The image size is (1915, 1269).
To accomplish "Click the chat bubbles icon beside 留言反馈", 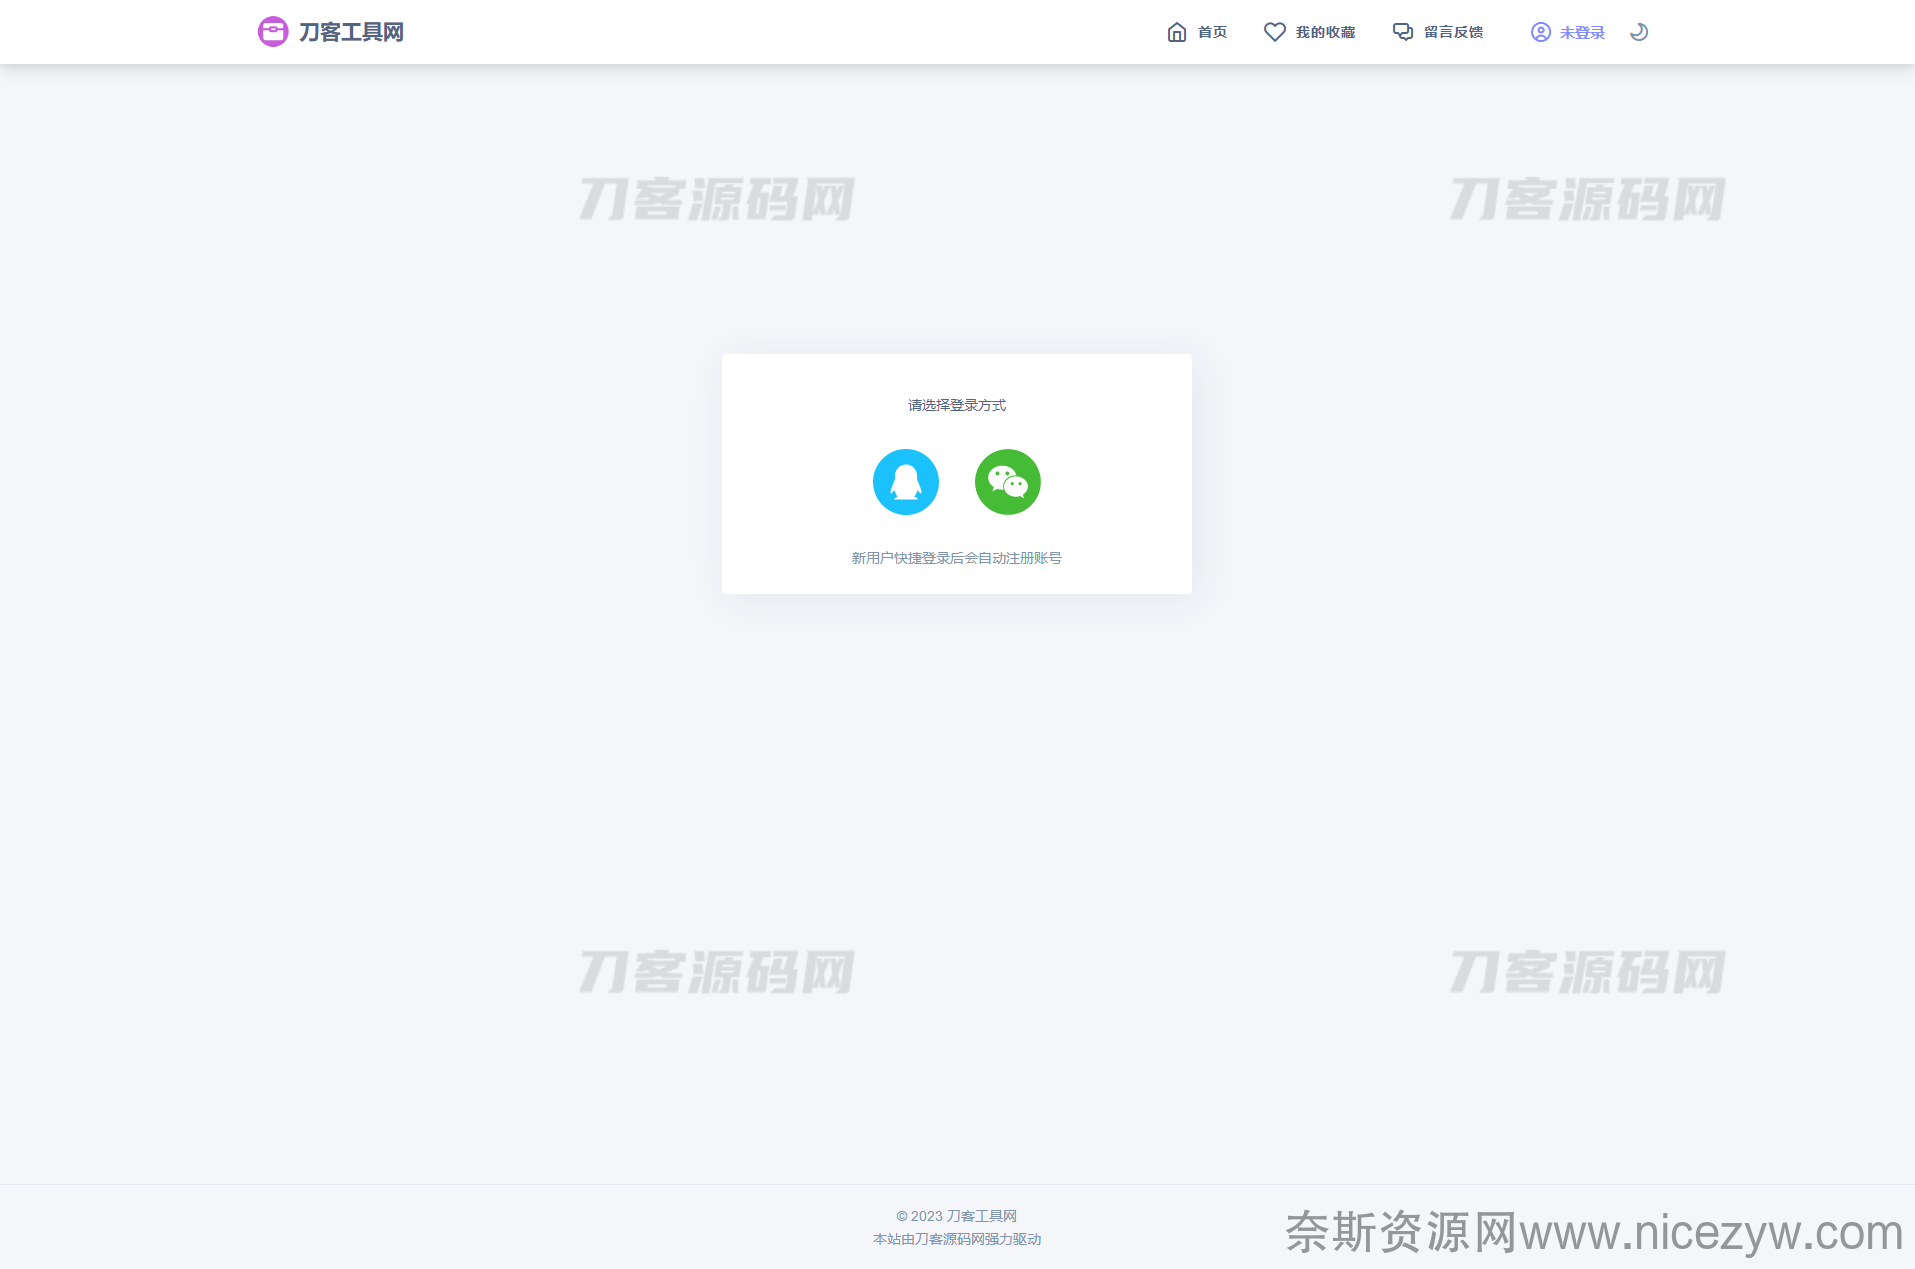I will click(1403, 32).
